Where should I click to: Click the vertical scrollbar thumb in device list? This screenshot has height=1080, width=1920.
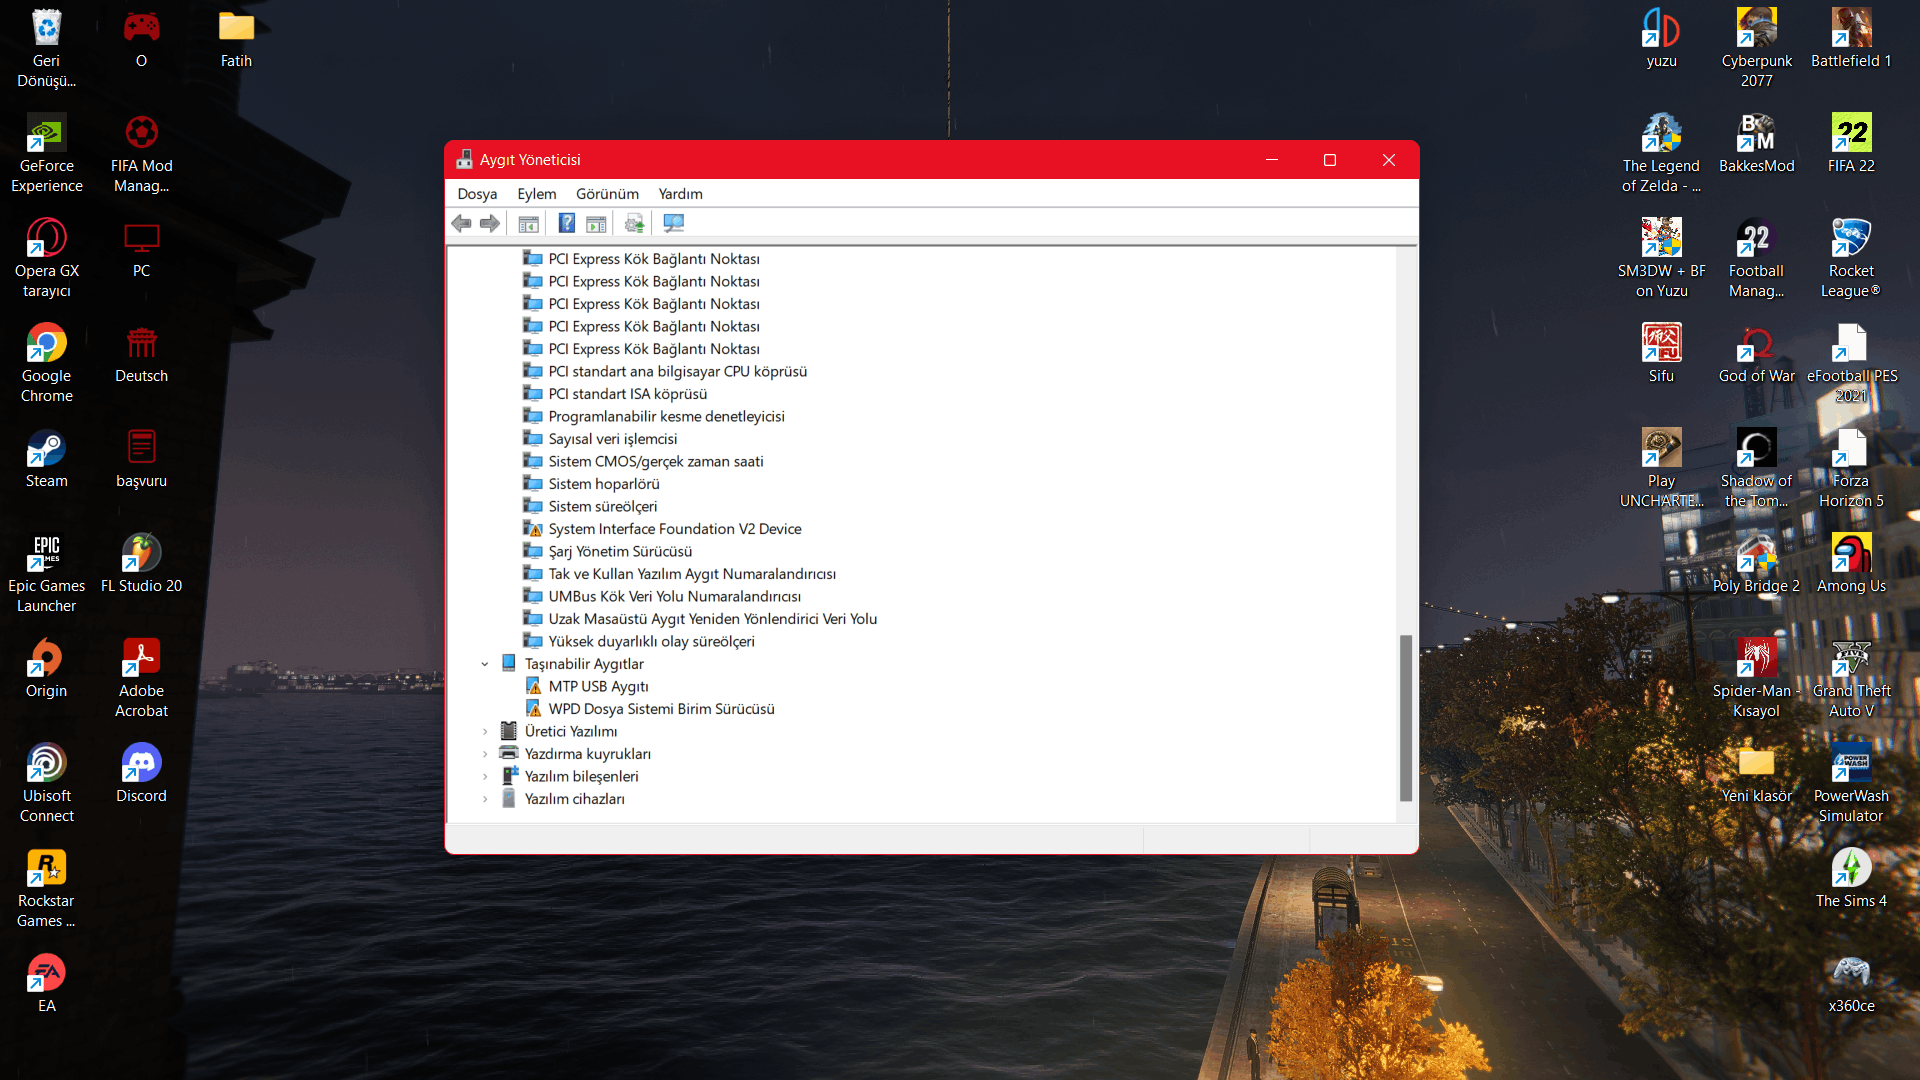(1406, 718)
